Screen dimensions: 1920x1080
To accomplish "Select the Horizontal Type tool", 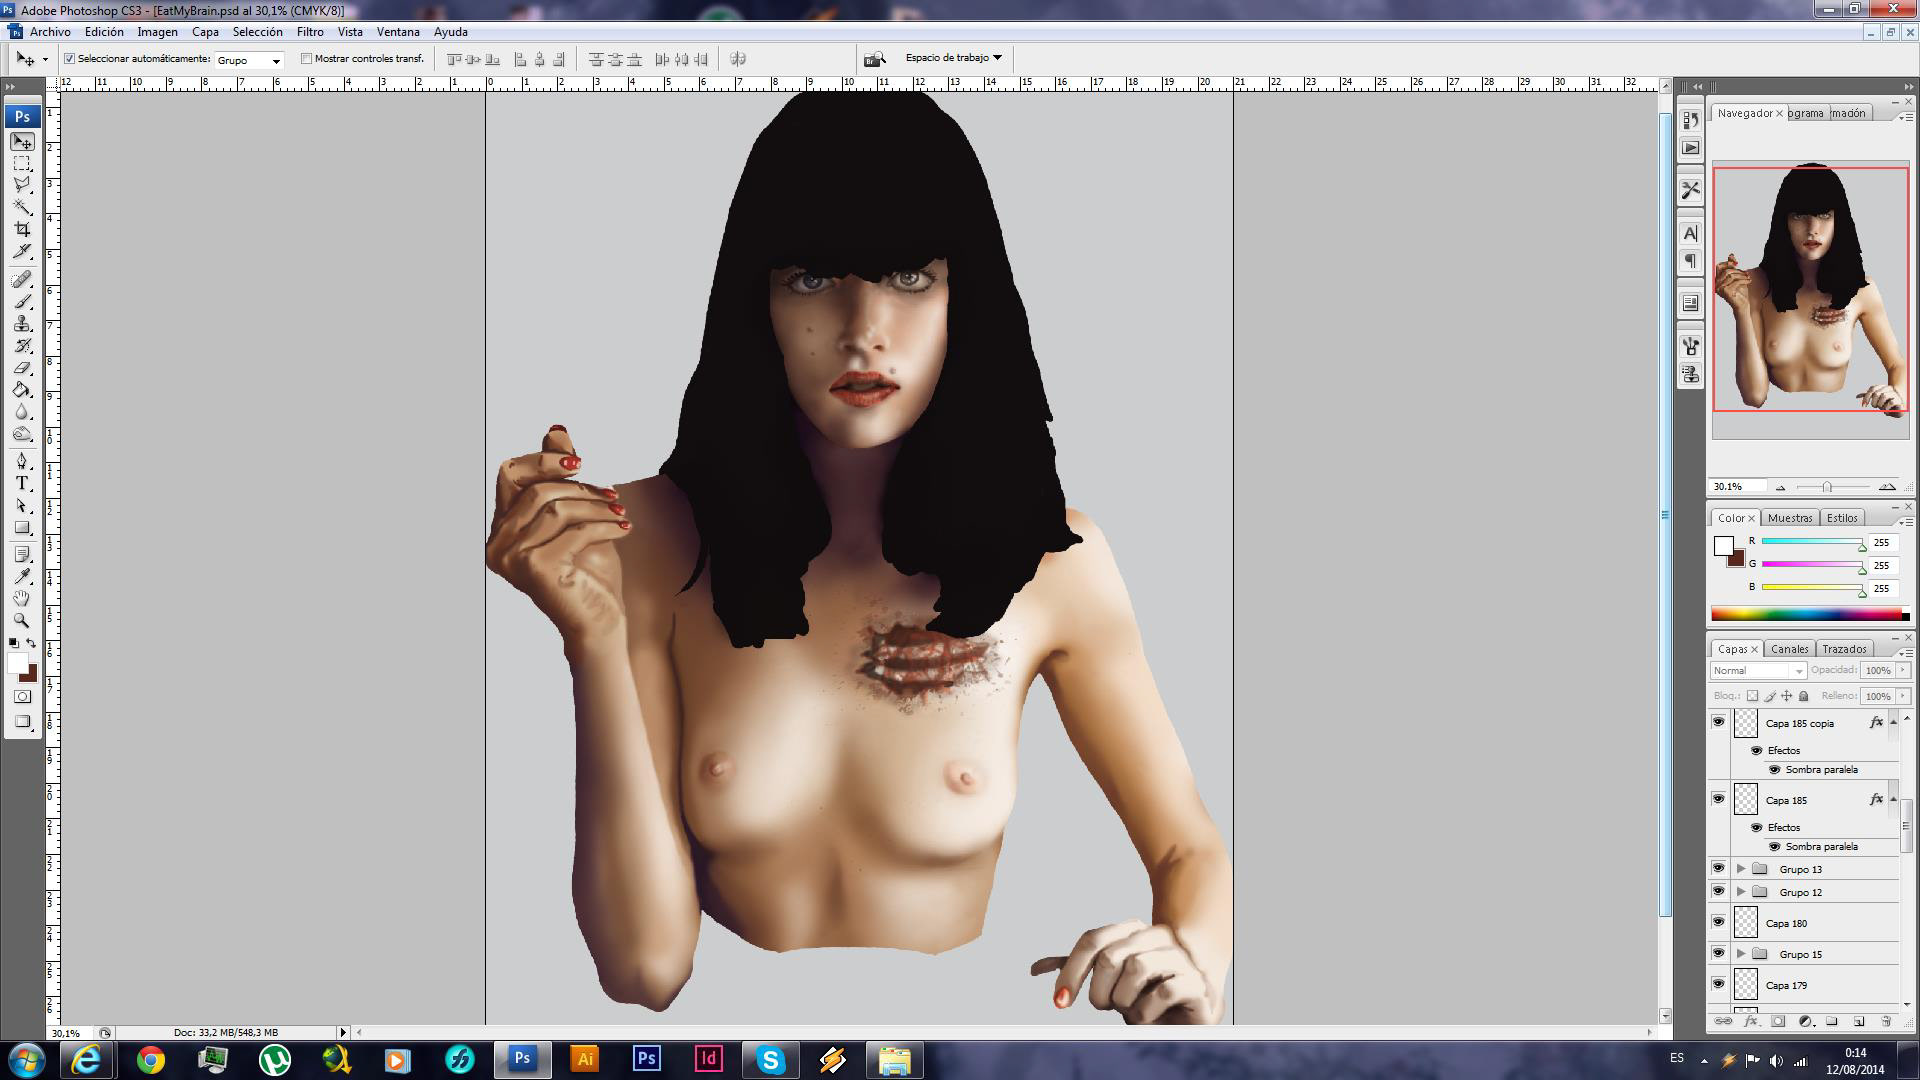I will [22, 483].
